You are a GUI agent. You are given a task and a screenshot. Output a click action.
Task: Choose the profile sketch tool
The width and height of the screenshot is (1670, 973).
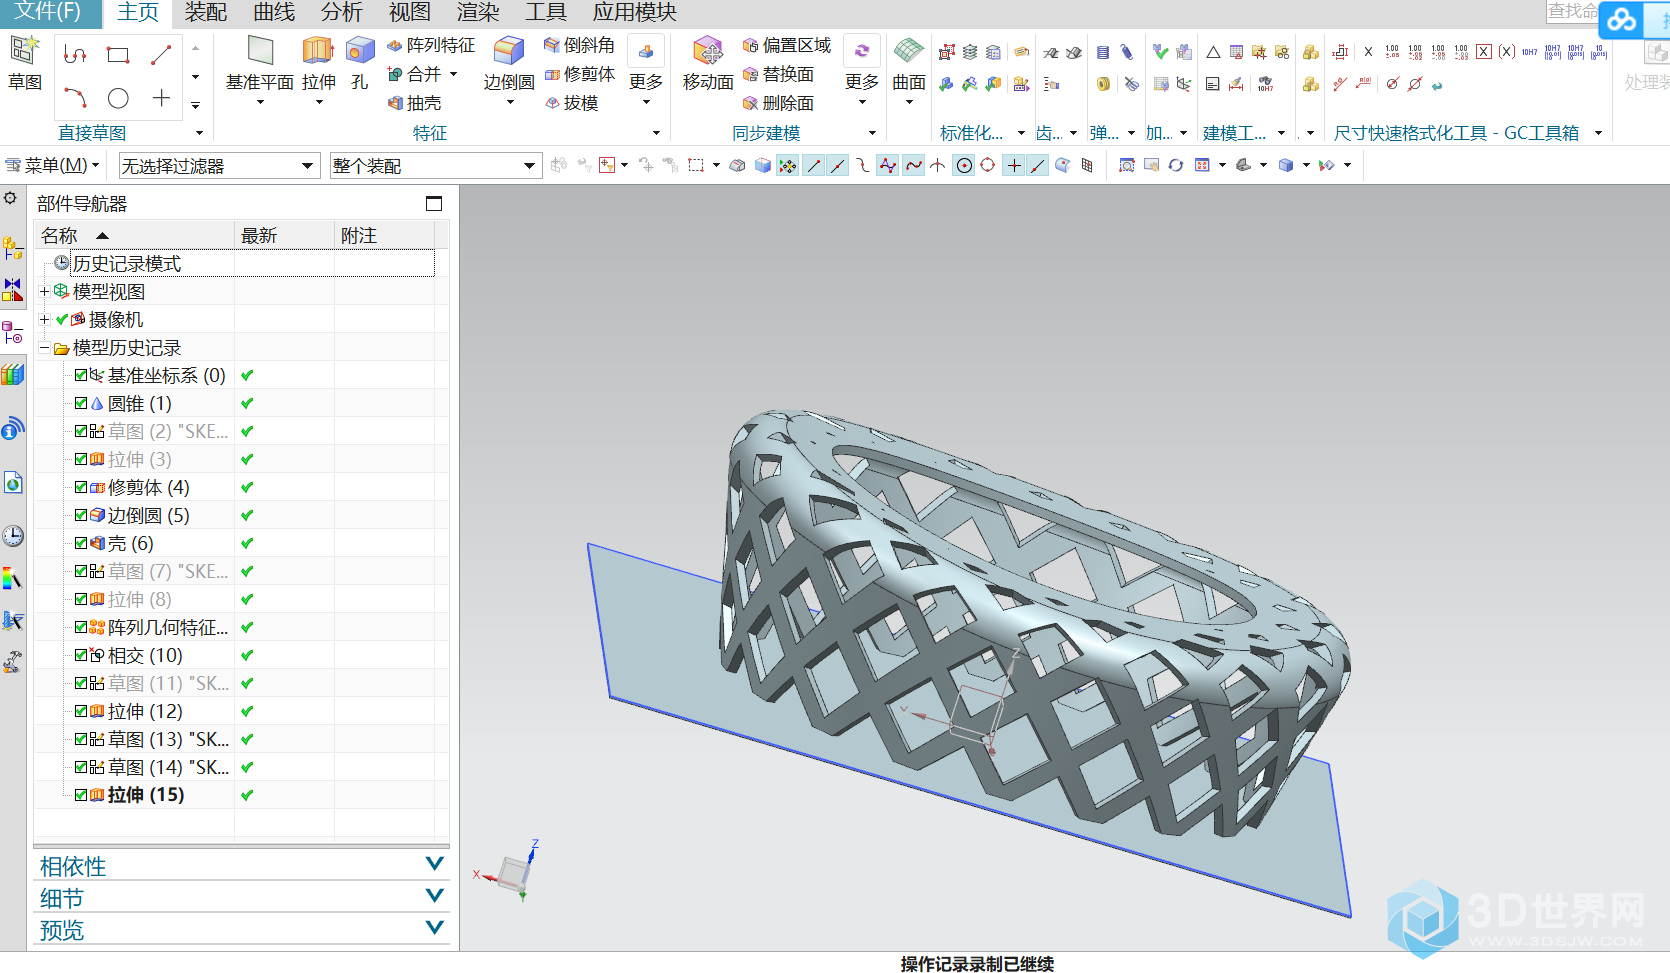pyautogui.click(x=75, y=55)
